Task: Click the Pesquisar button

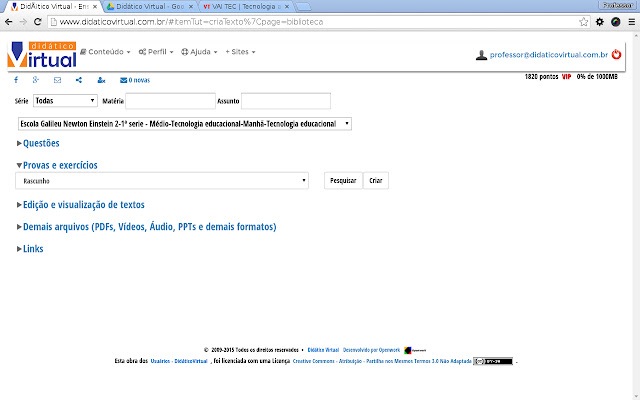Action: pos(343,180)
